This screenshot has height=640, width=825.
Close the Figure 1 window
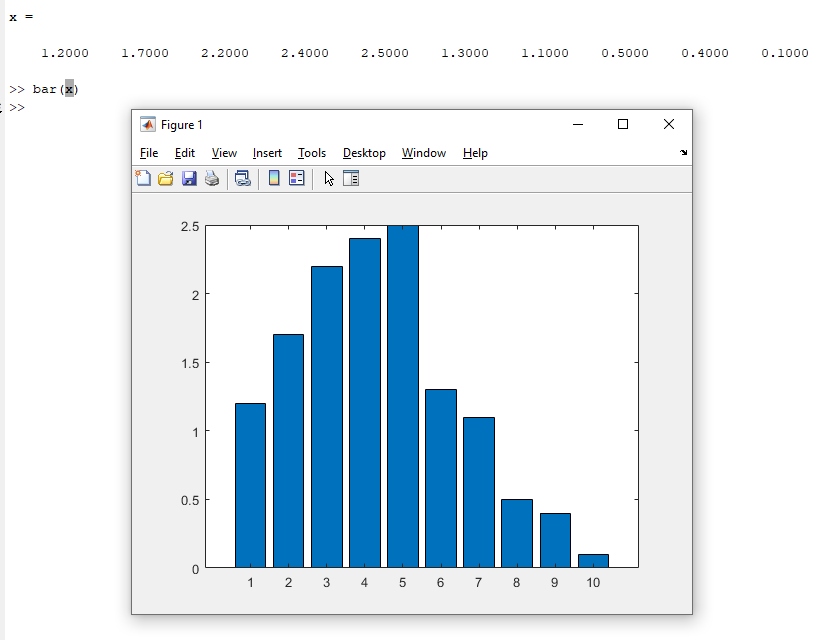click(669, 124)
